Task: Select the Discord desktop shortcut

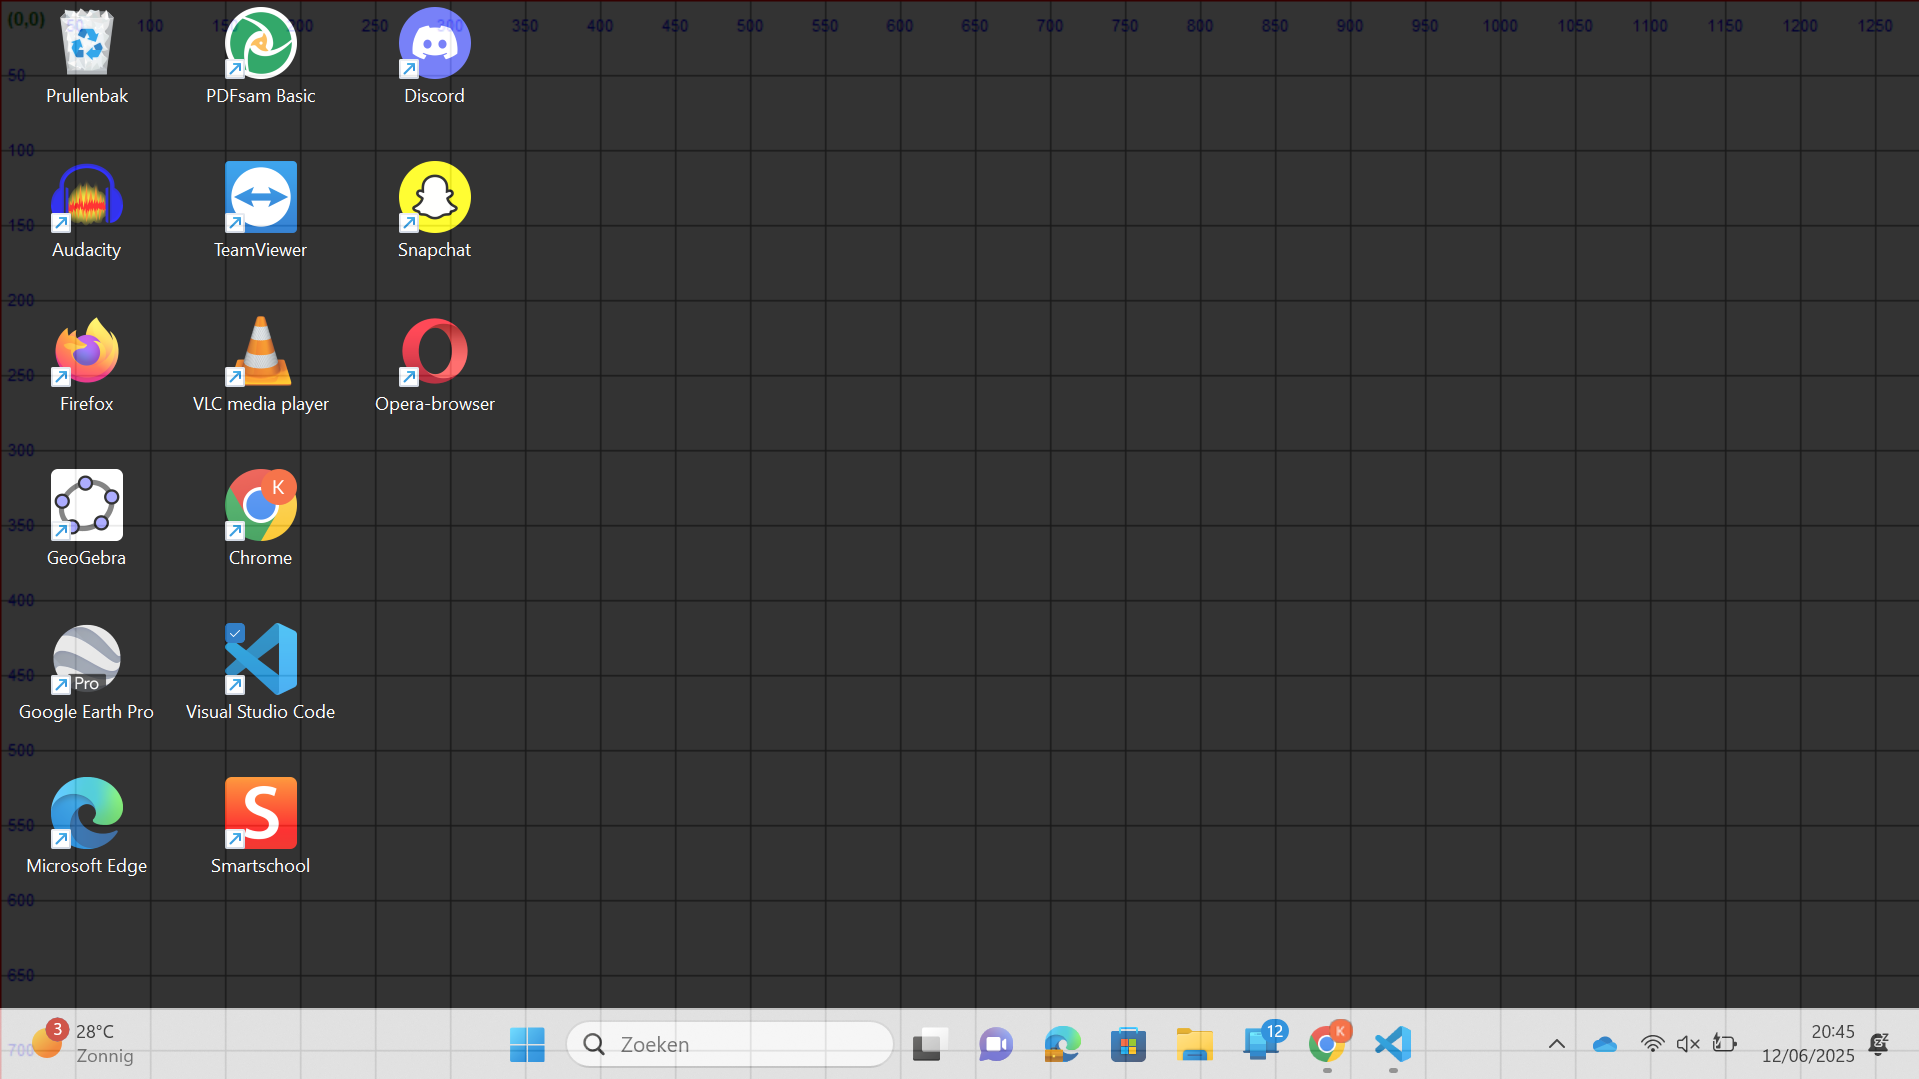Action: click(434, 56)
